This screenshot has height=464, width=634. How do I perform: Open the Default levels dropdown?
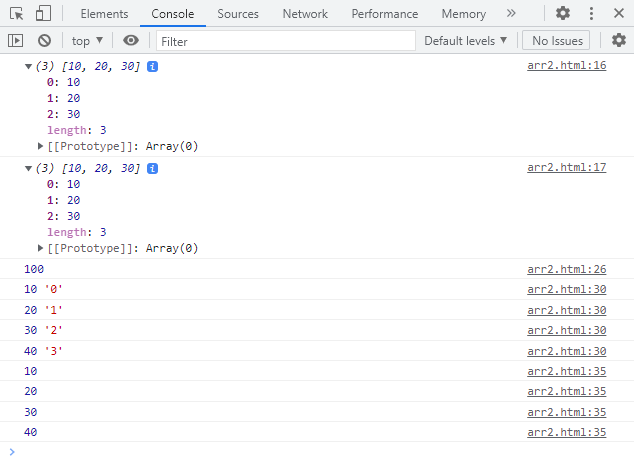click(x=465, y=41)
